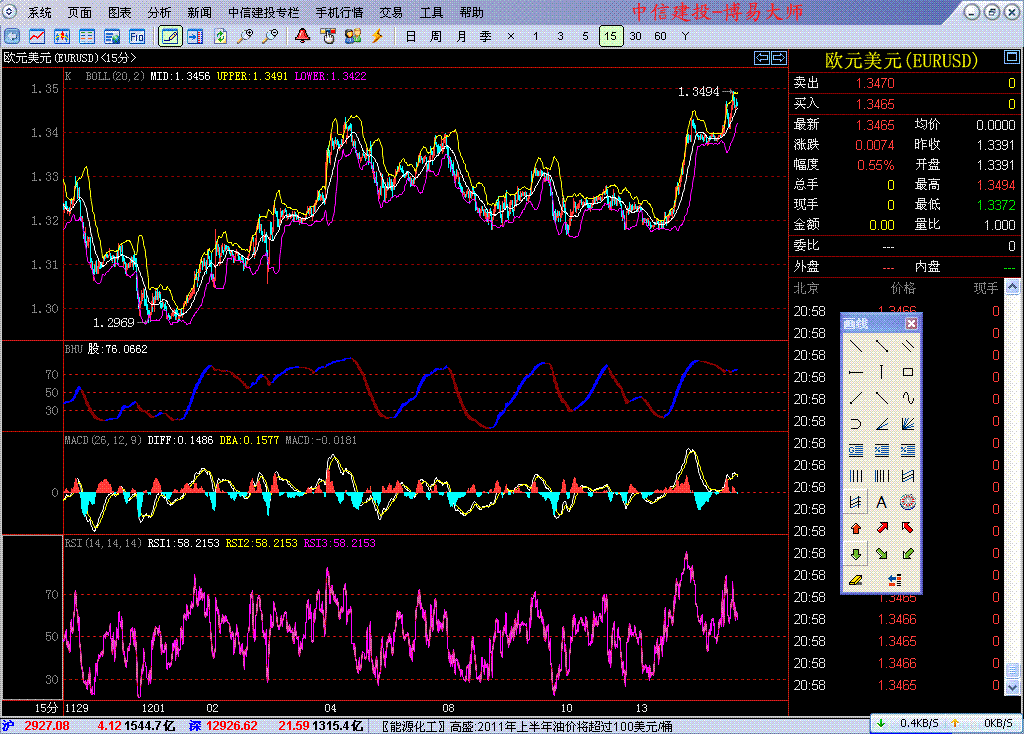The width and height of the screenshot is (1024, 734).
Task: Pick the text annotation 'A' drawing tool
Action: tap(881, 502)
